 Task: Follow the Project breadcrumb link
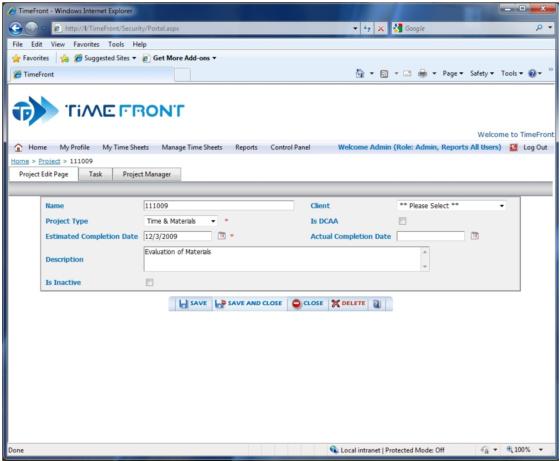(x=49, y=161)
